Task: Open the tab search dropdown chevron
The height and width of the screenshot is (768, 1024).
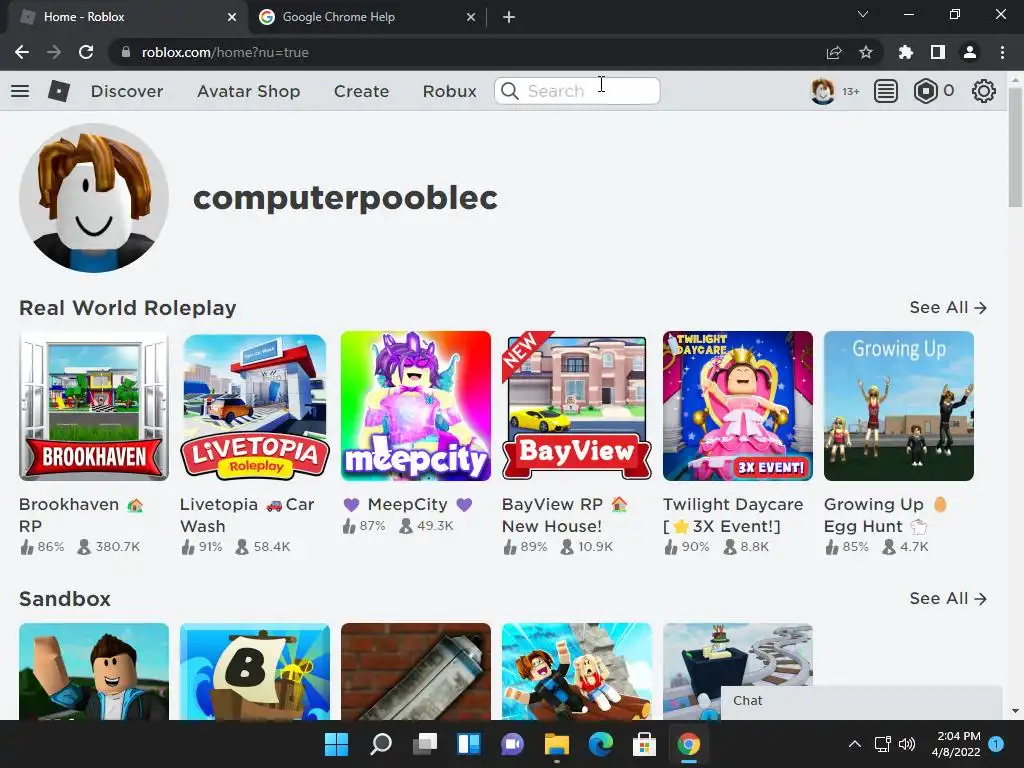Action: (863, 14)
